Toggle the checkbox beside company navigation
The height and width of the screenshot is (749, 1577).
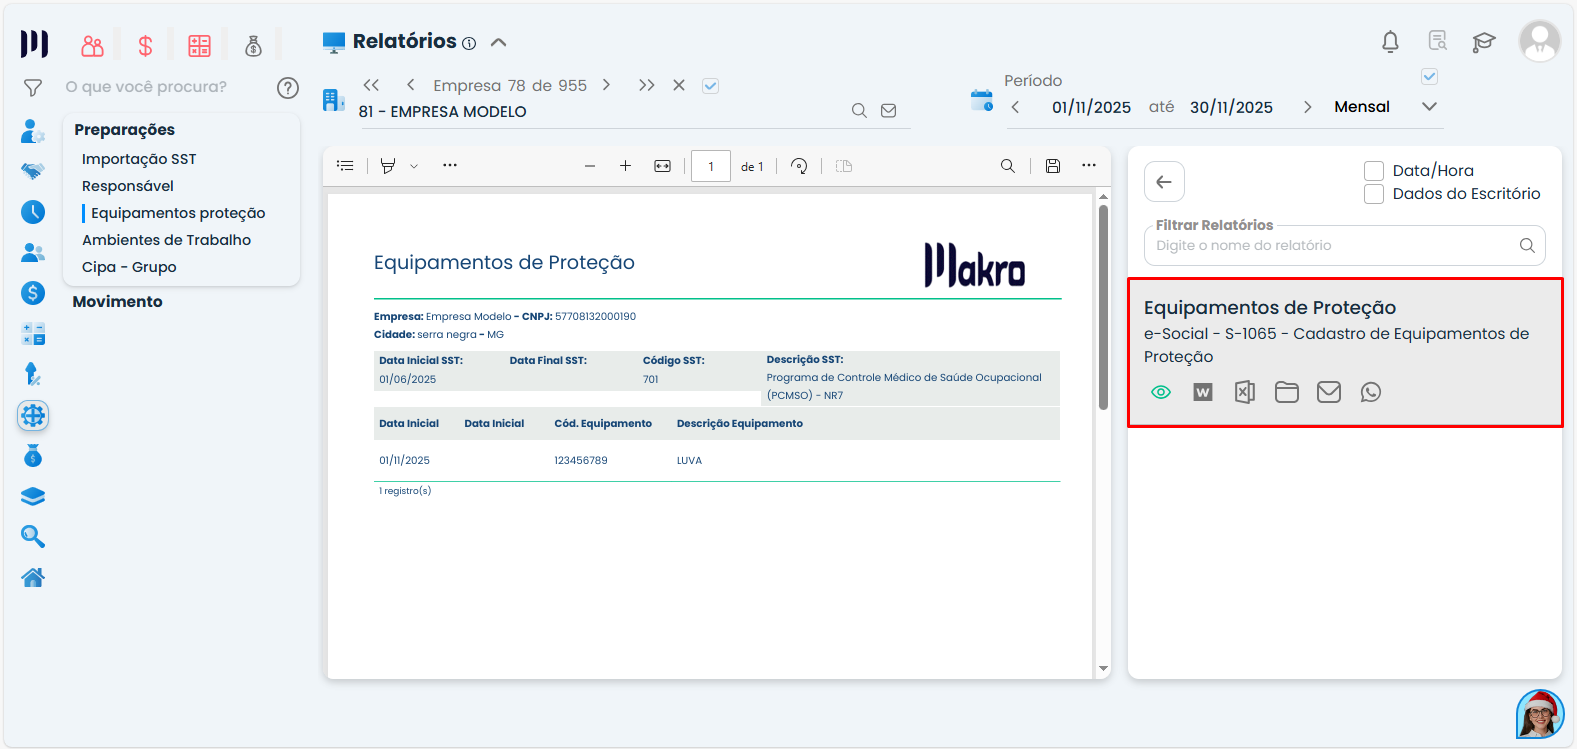point(710,86)
